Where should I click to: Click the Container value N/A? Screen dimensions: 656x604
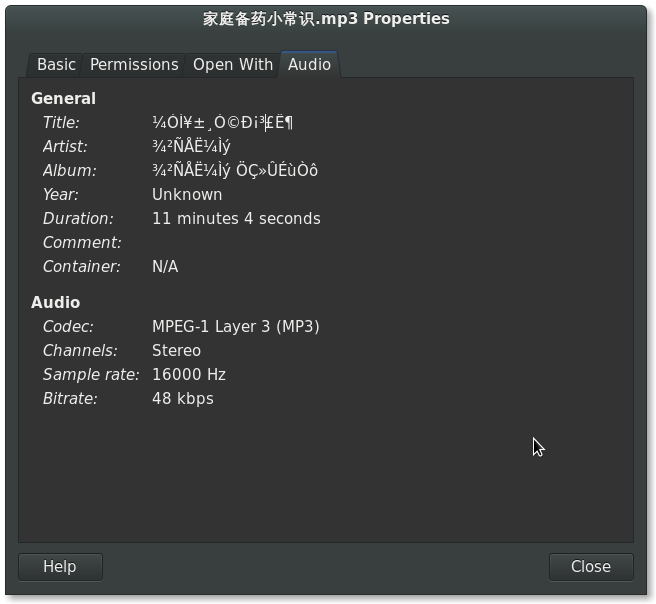click(x=165, y=267)
